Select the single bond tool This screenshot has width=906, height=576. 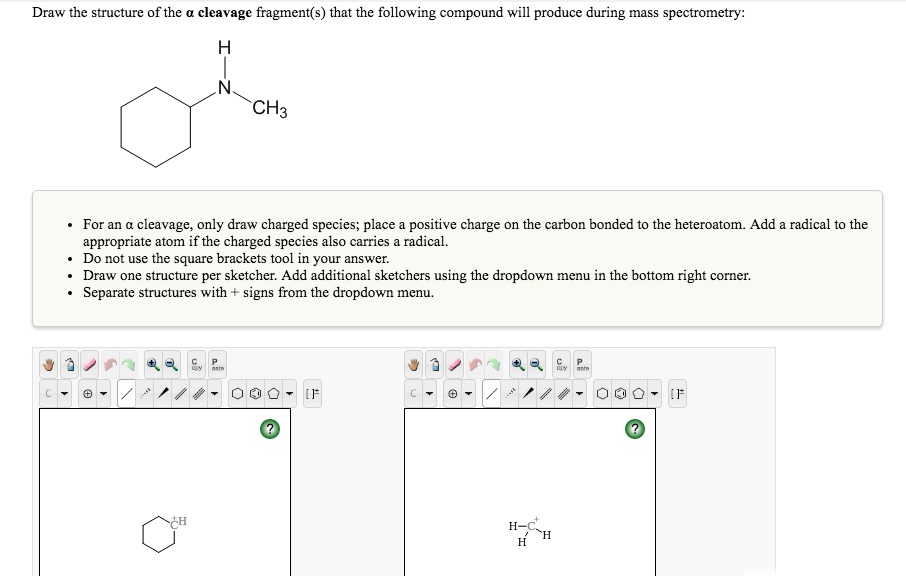click(126, 392)
